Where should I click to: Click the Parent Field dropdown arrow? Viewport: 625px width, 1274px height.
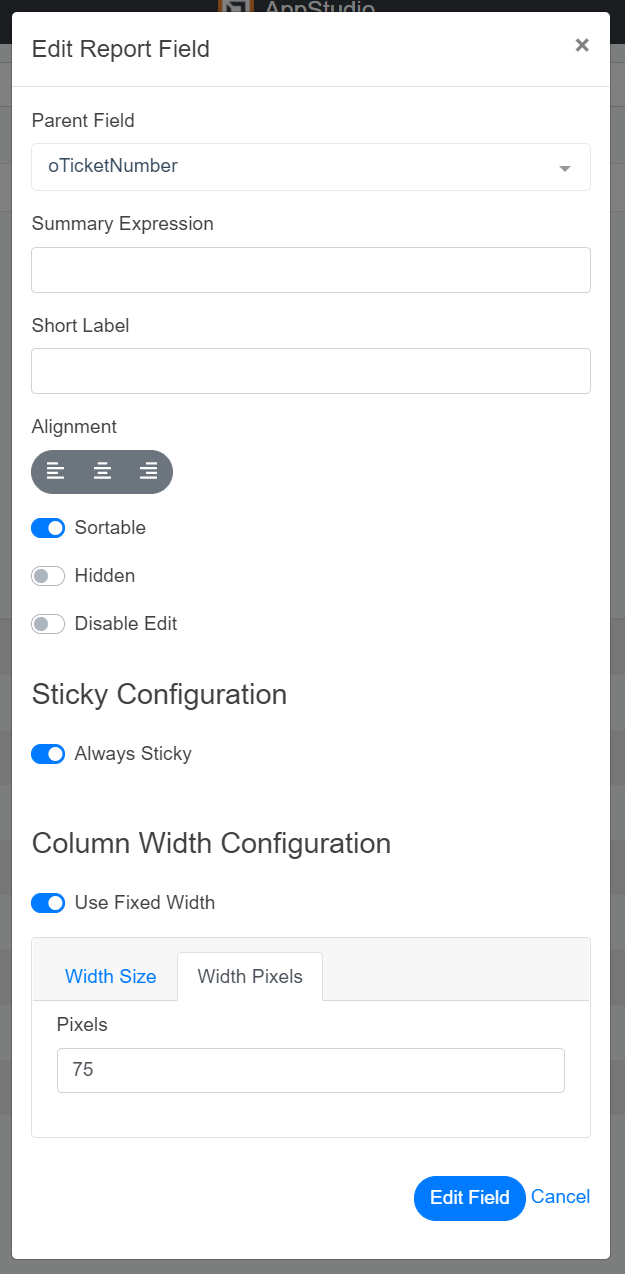[565, 168]
